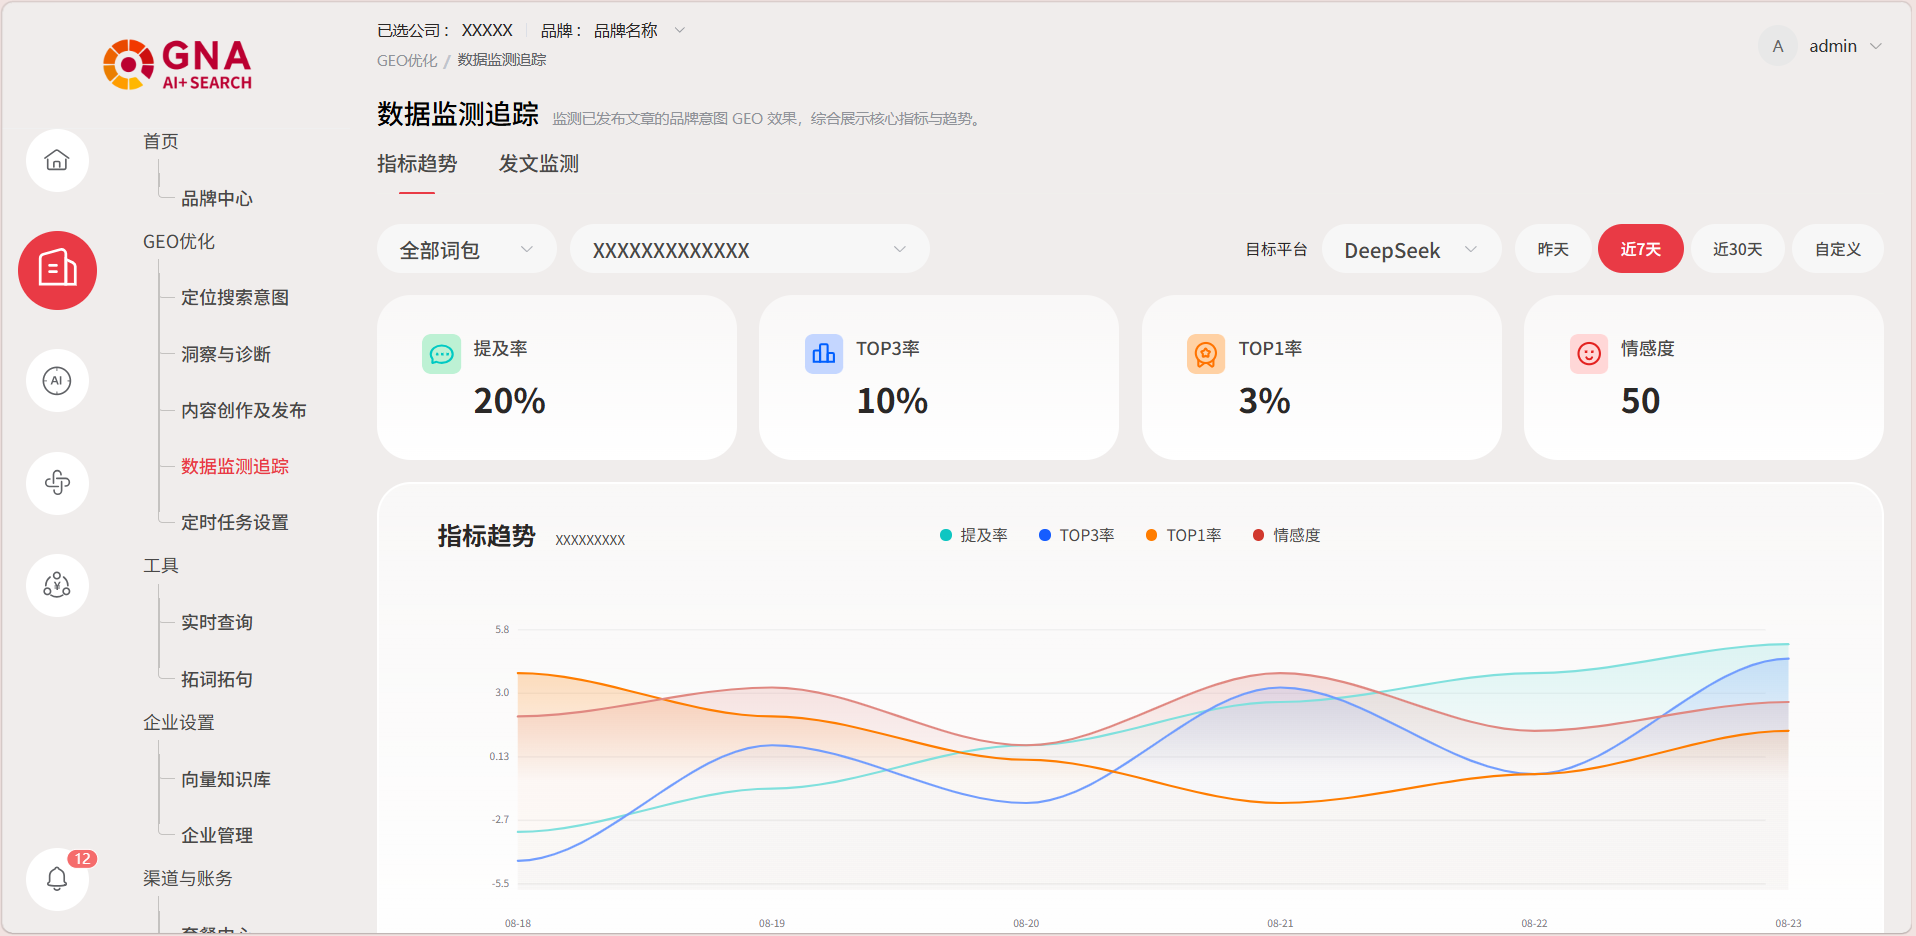Expand the admin account menu

pos(1846,46)
